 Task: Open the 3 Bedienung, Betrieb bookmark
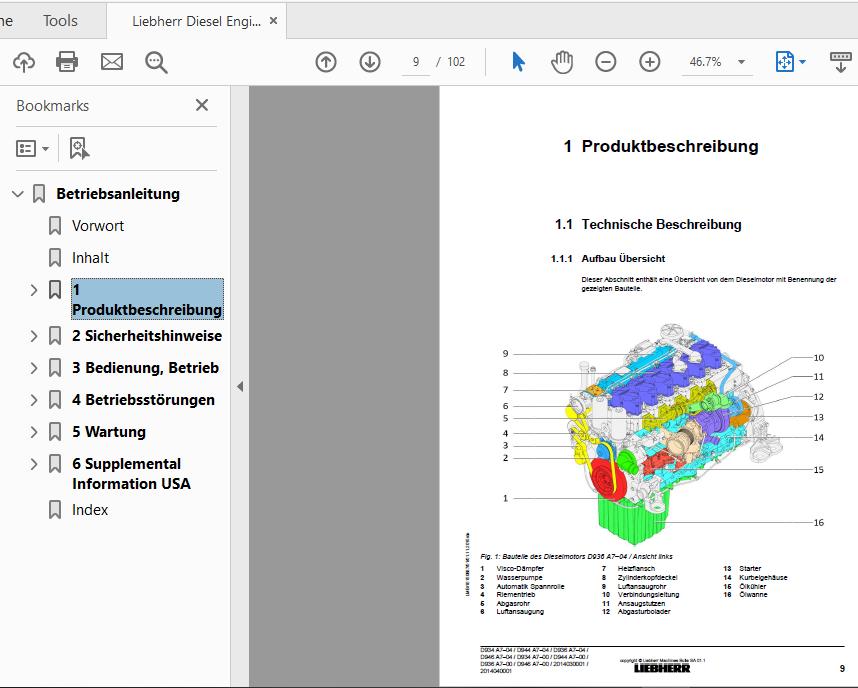point(145,368)
